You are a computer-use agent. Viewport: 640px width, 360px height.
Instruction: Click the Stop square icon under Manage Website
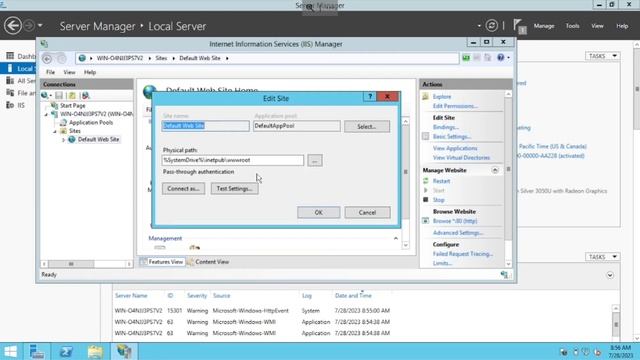[426, 200]
